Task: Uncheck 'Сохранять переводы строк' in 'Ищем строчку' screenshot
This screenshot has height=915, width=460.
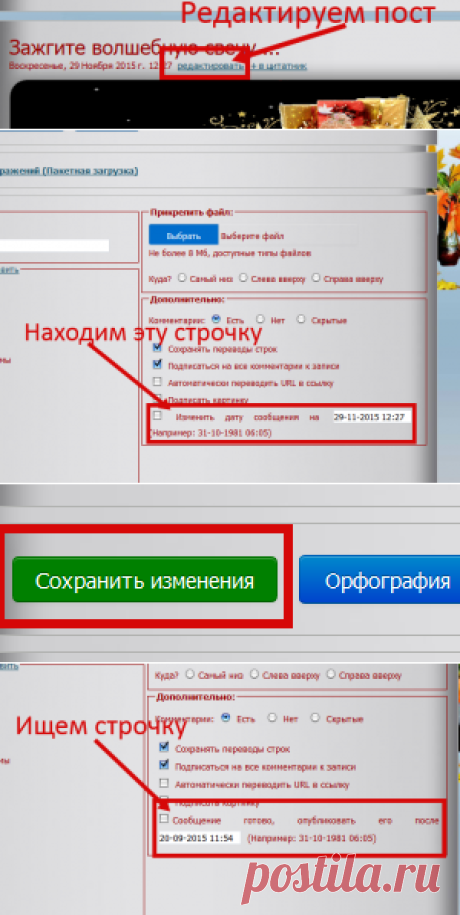Action: pos(164,747)
